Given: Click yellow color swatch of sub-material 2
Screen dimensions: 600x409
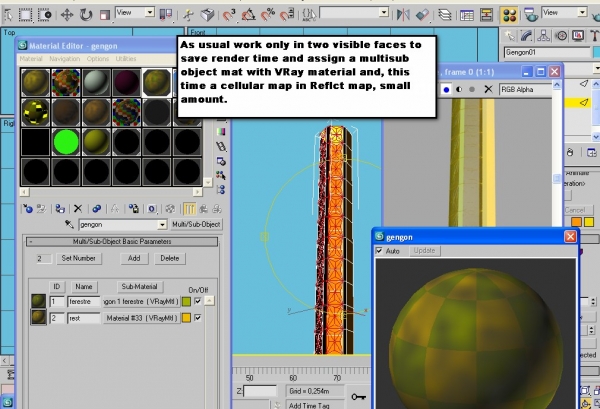Looking at the screenshot, I should point(186,318).
